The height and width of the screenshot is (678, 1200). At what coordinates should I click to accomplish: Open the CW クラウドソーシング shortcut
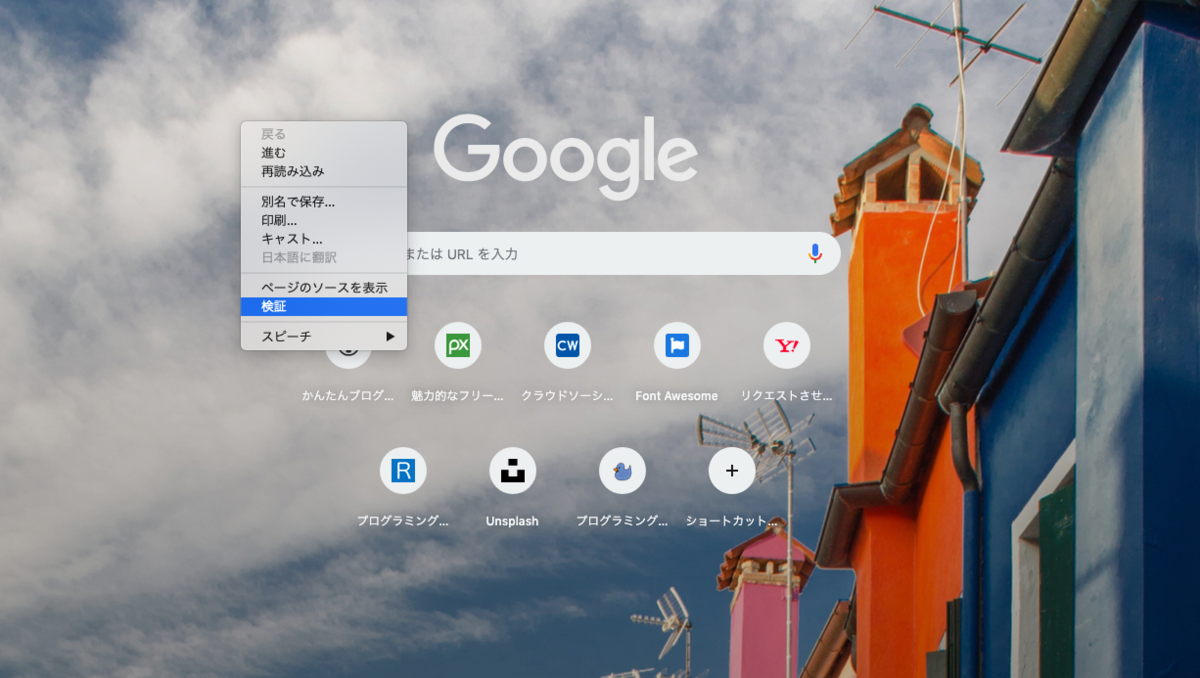(x=567, y=345)
